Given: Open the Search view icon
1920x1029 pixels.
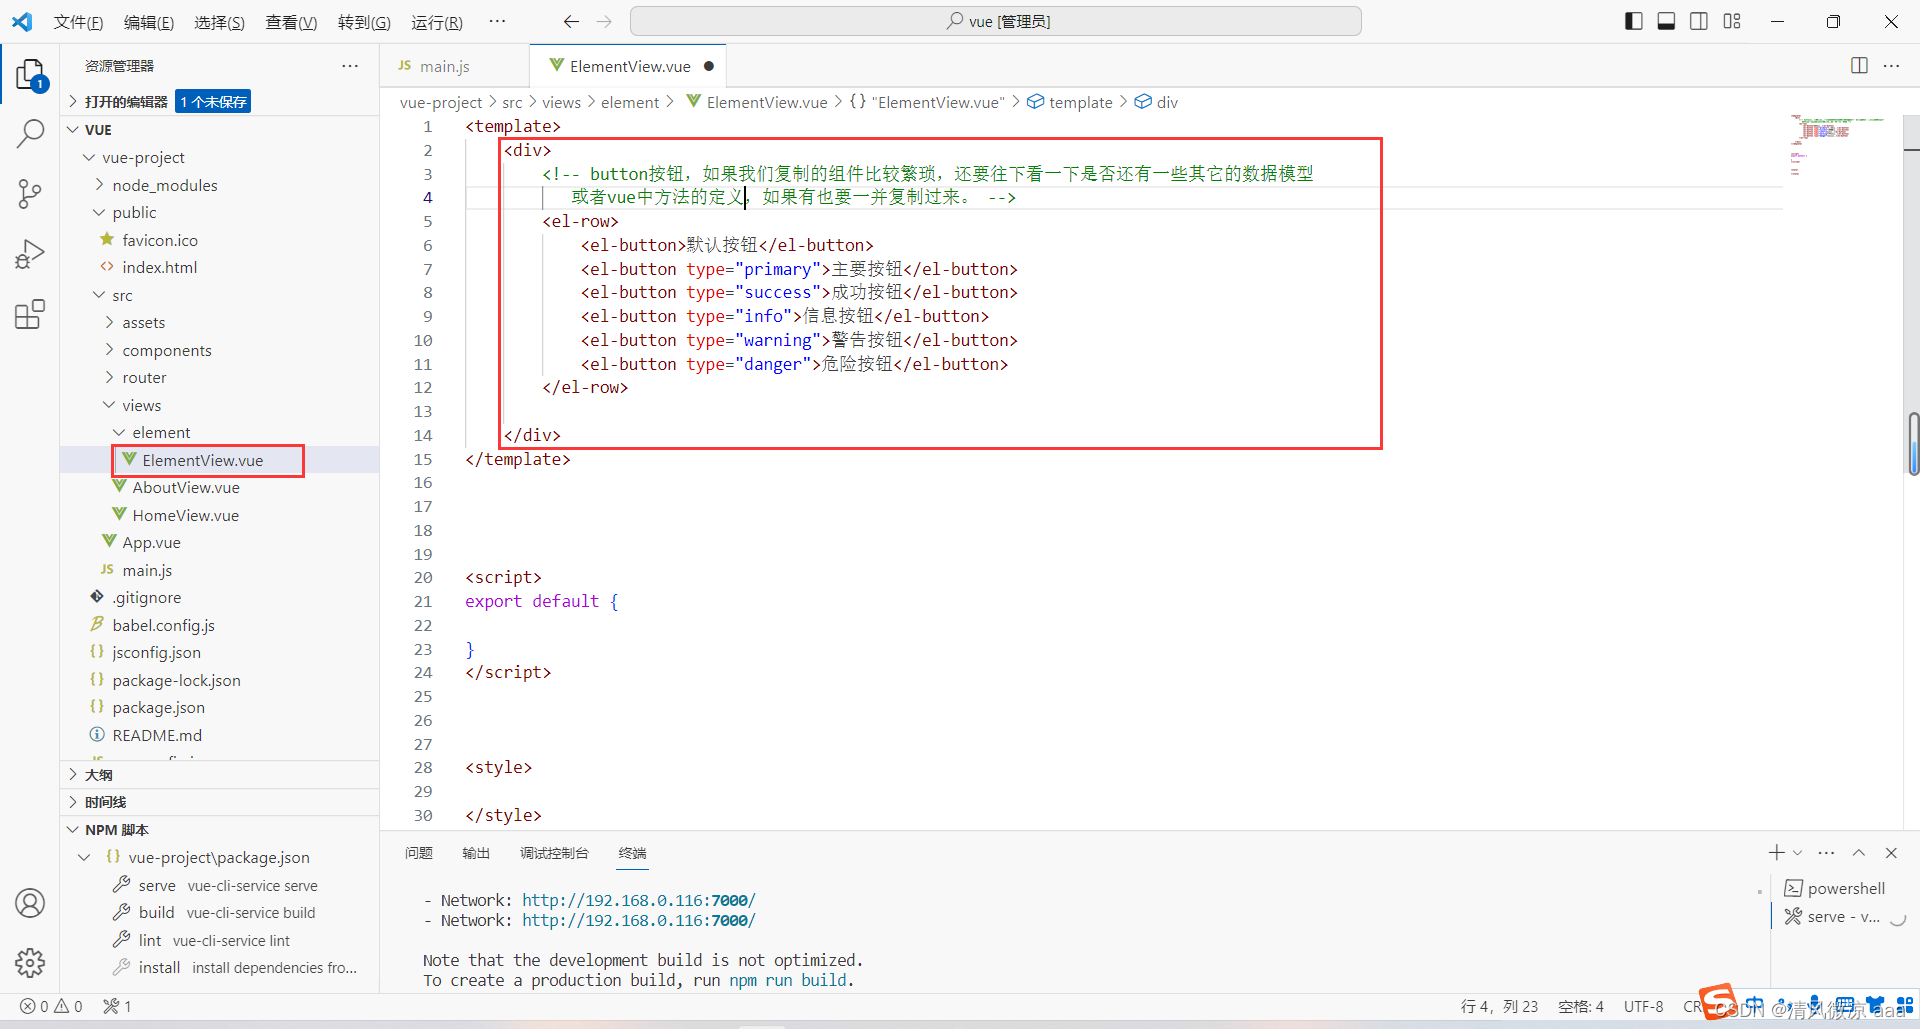Looking at the screenshot, I should tap(30, 133).
